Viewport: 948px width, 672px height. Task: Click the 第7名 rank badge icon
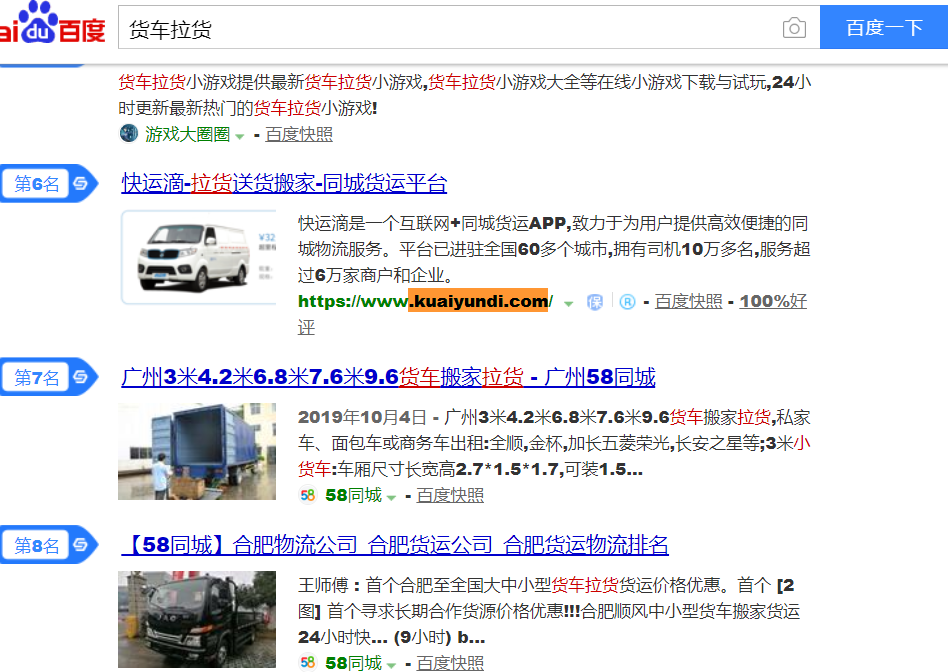click(x=49, y=377)
